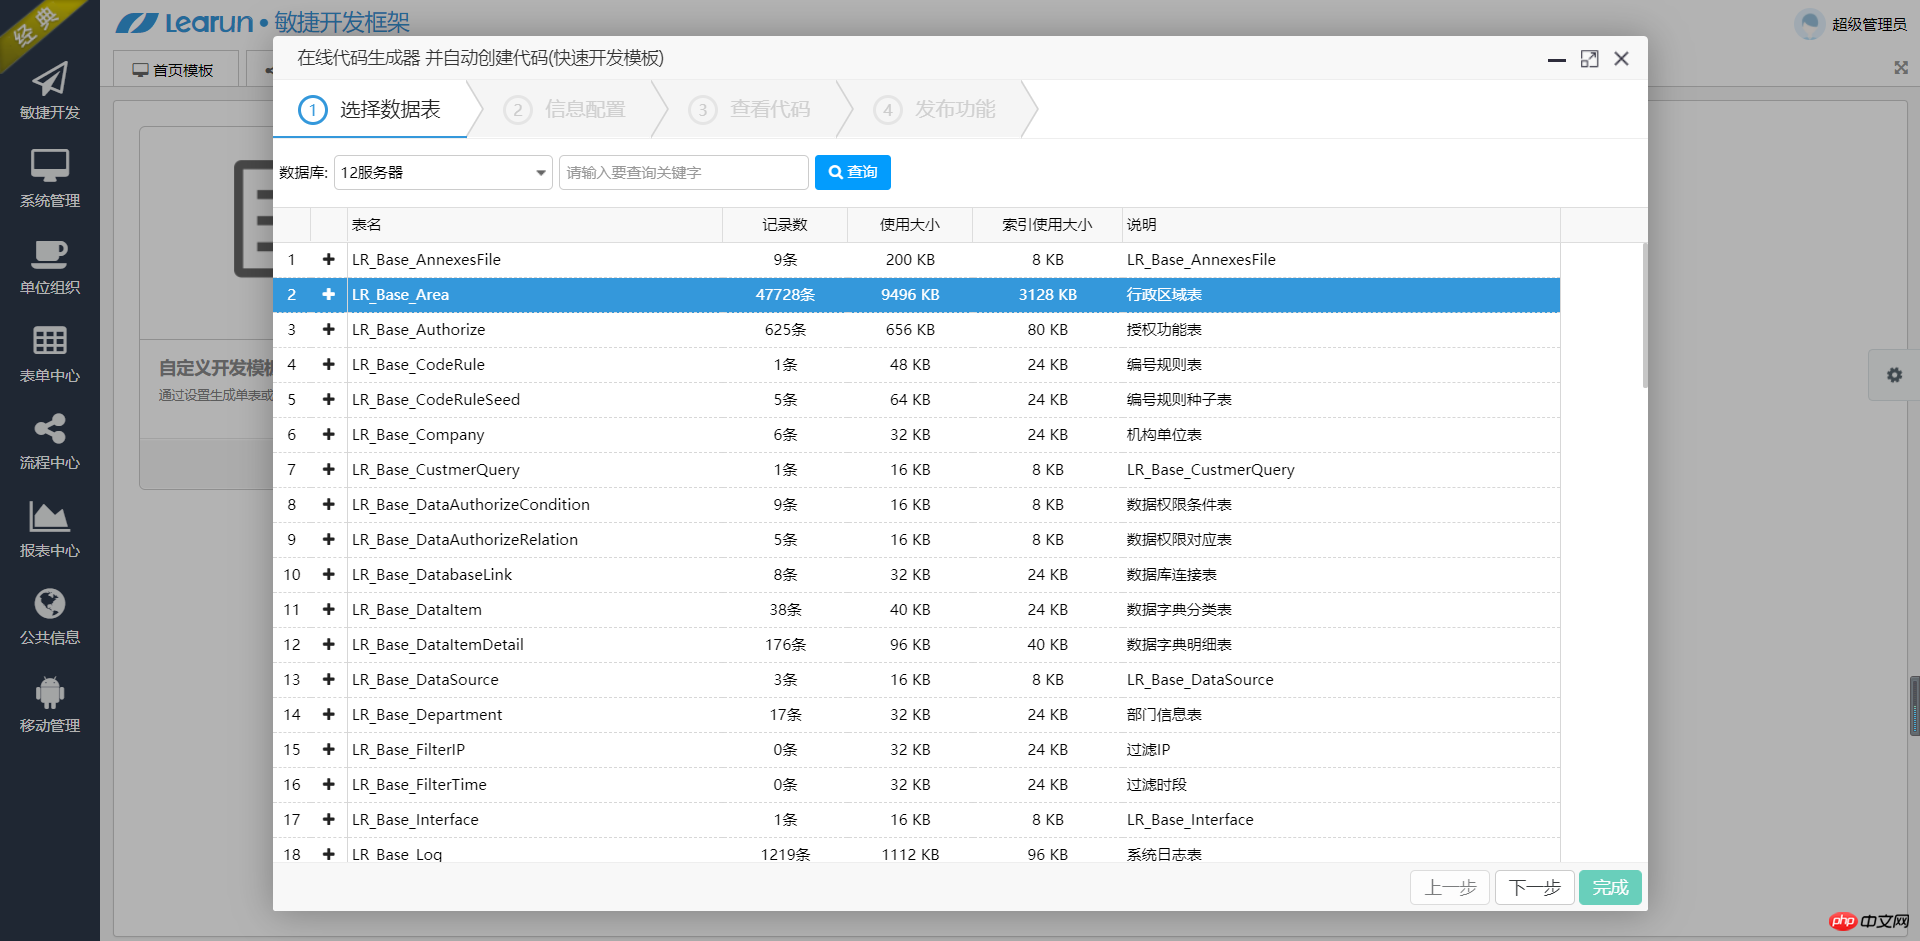
Task: Select the 公共信息 globe icon
Action: [x=49, y=614]
